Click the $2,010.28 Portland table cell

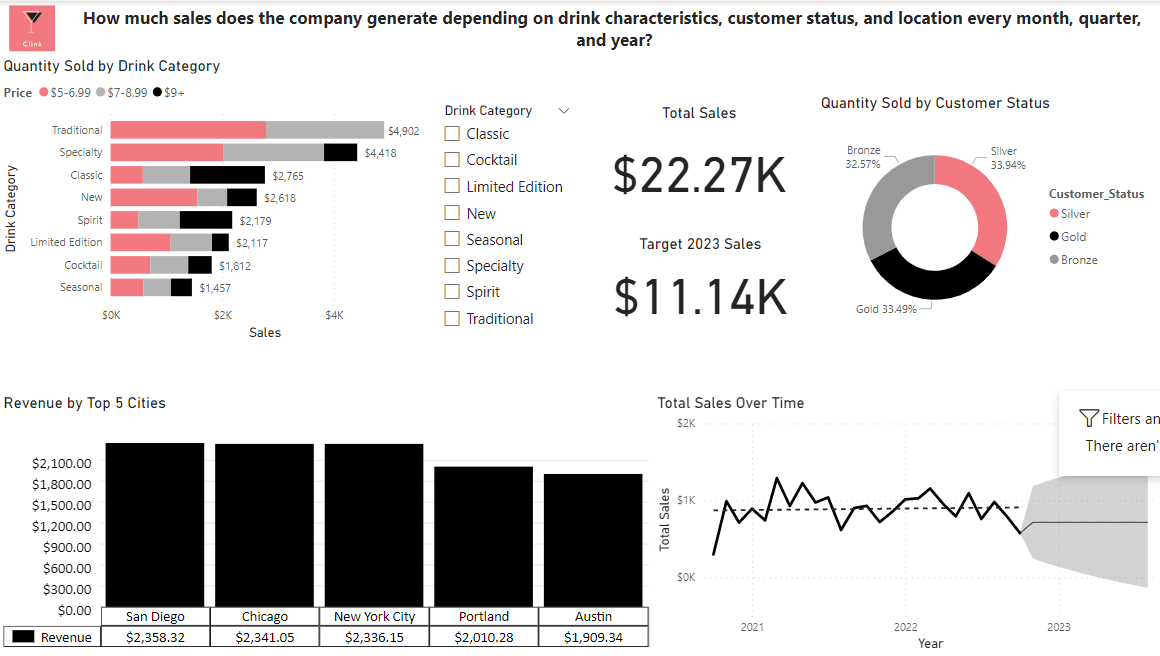coord(484,637)
